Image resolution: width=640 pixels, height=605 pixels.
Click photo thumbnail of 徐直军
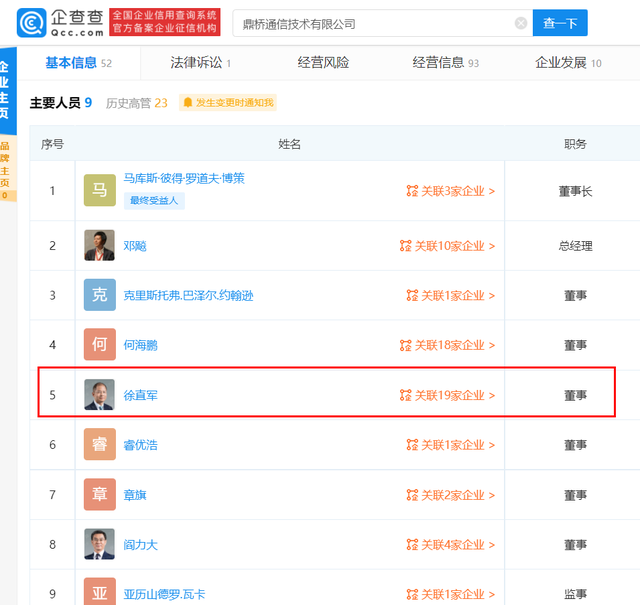(99, 395)
